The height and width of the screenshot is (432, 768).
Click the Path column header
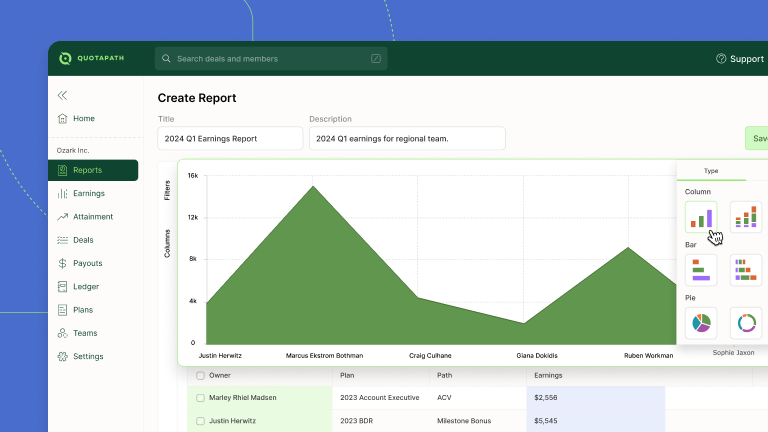click(x=444, y=375)
